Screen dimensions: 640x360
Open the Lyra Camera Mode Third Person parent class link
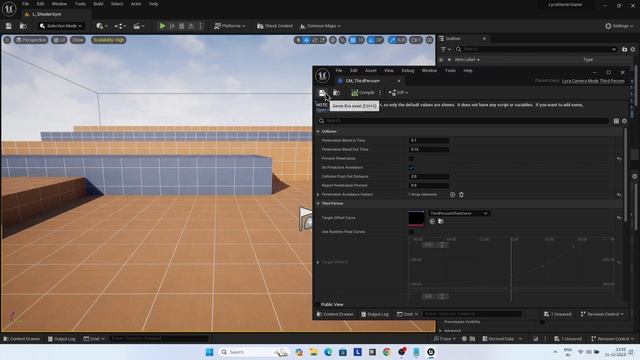(x=593, y=81)
